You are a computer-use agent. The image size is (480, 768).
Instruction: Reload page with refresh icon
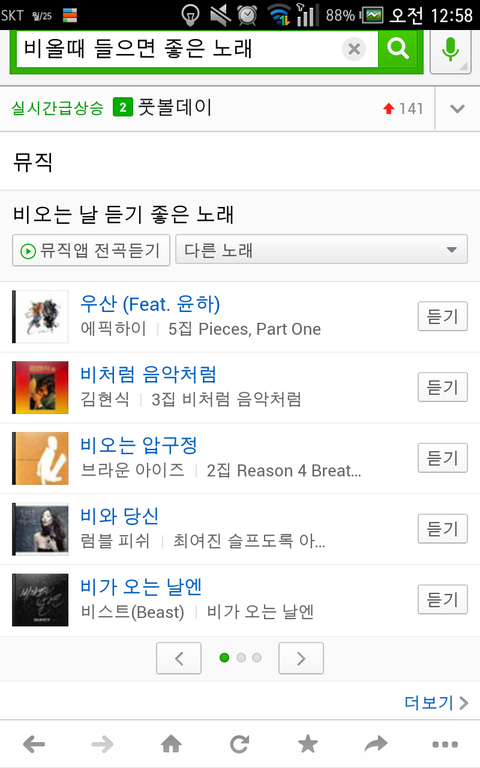click(x=240, y=744)
